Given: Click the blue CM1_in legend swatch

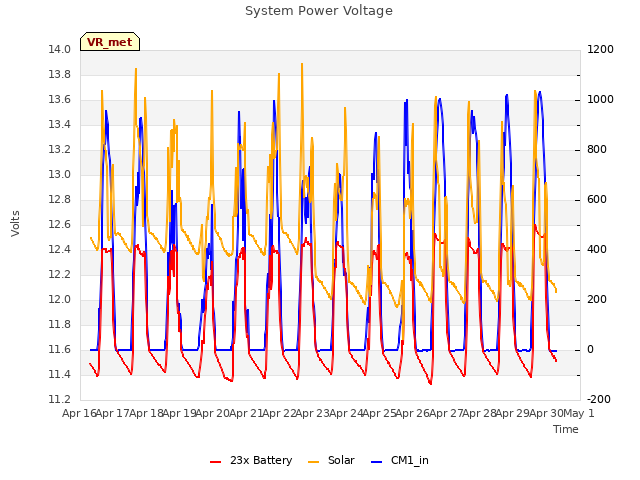Looking at the screenshot, I should click(377, 461).
